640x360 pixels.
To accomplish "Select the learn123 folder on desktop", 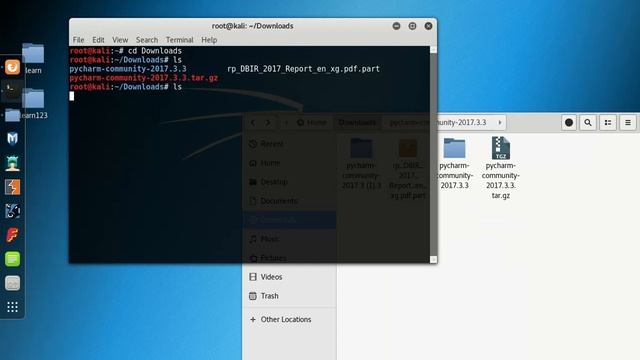I will point(33,104).
